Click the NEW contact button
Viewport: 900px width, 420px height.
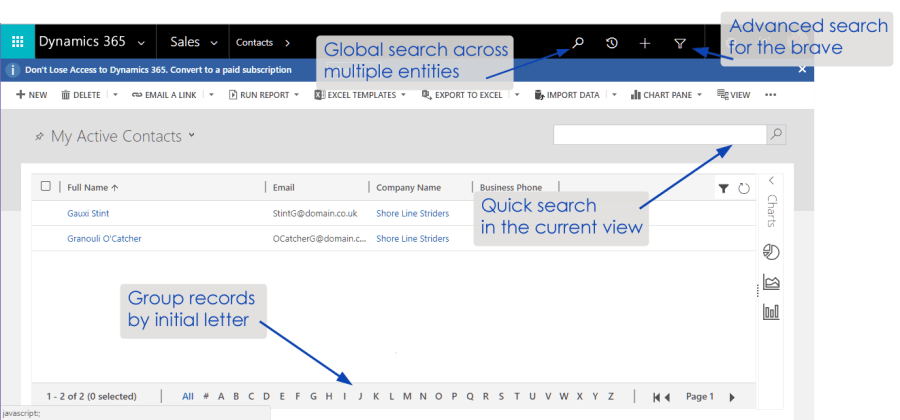point(32,95)
